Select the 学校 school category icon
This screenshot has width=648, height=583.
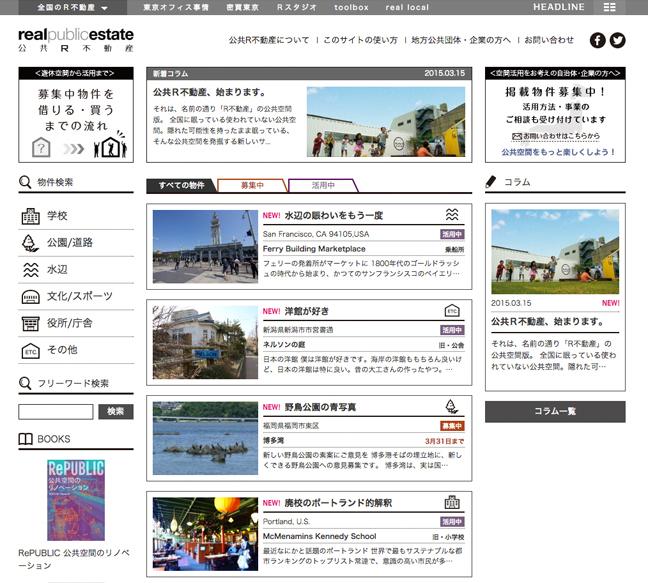pos(31,216)
